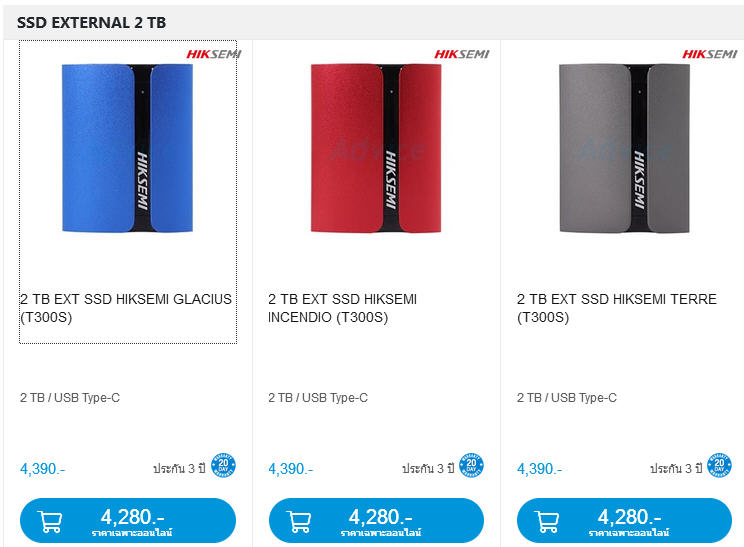Click the HIKSEMI logo above the gray SSD
This screenshot has height=547, width=744.
[710, 54]
